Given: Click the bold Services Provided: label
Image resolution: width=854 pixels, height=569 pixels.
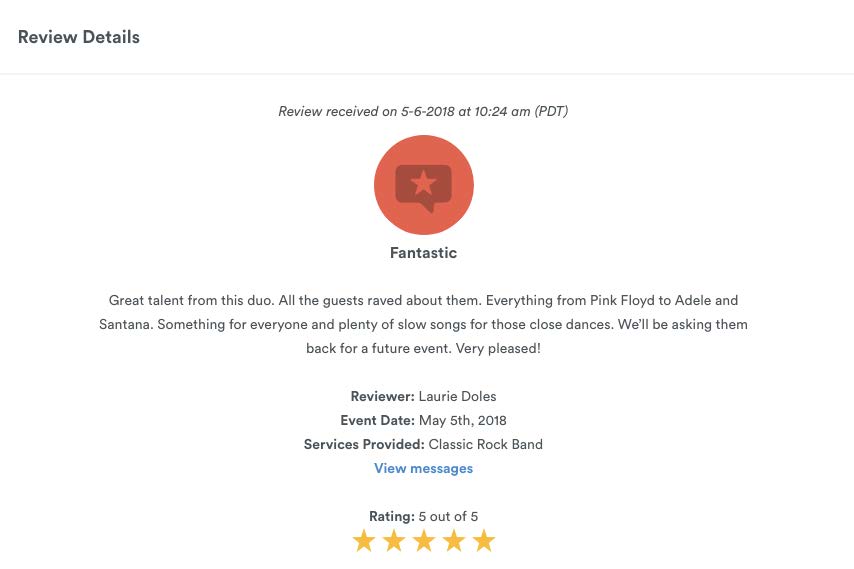Looking at the screenshot, I should click(x=364, y=444).
